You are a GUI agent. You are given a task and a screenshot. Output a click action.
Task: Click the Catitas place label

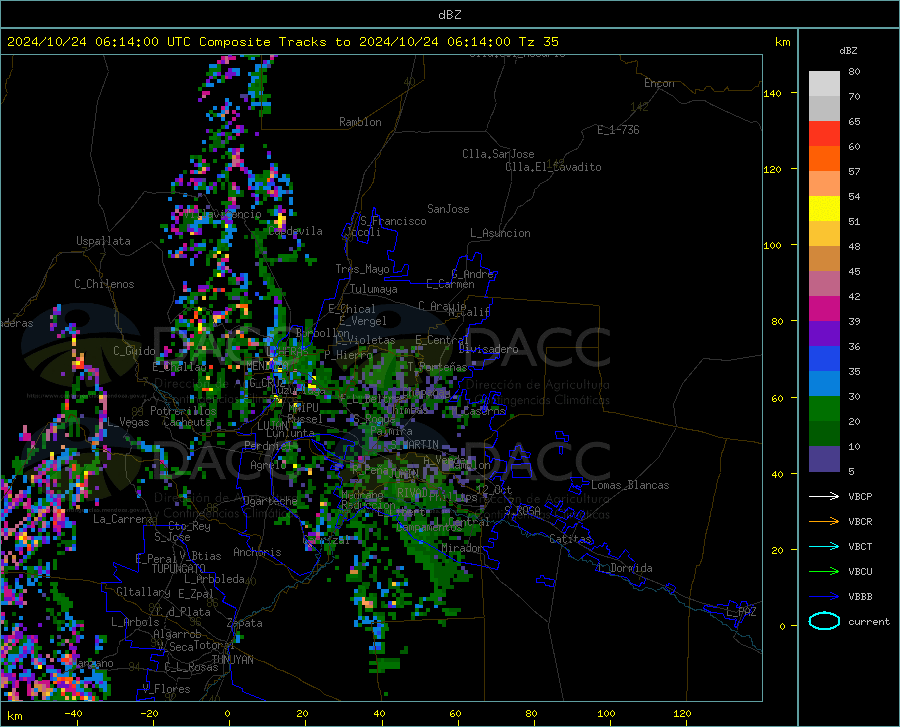(570, 539)
